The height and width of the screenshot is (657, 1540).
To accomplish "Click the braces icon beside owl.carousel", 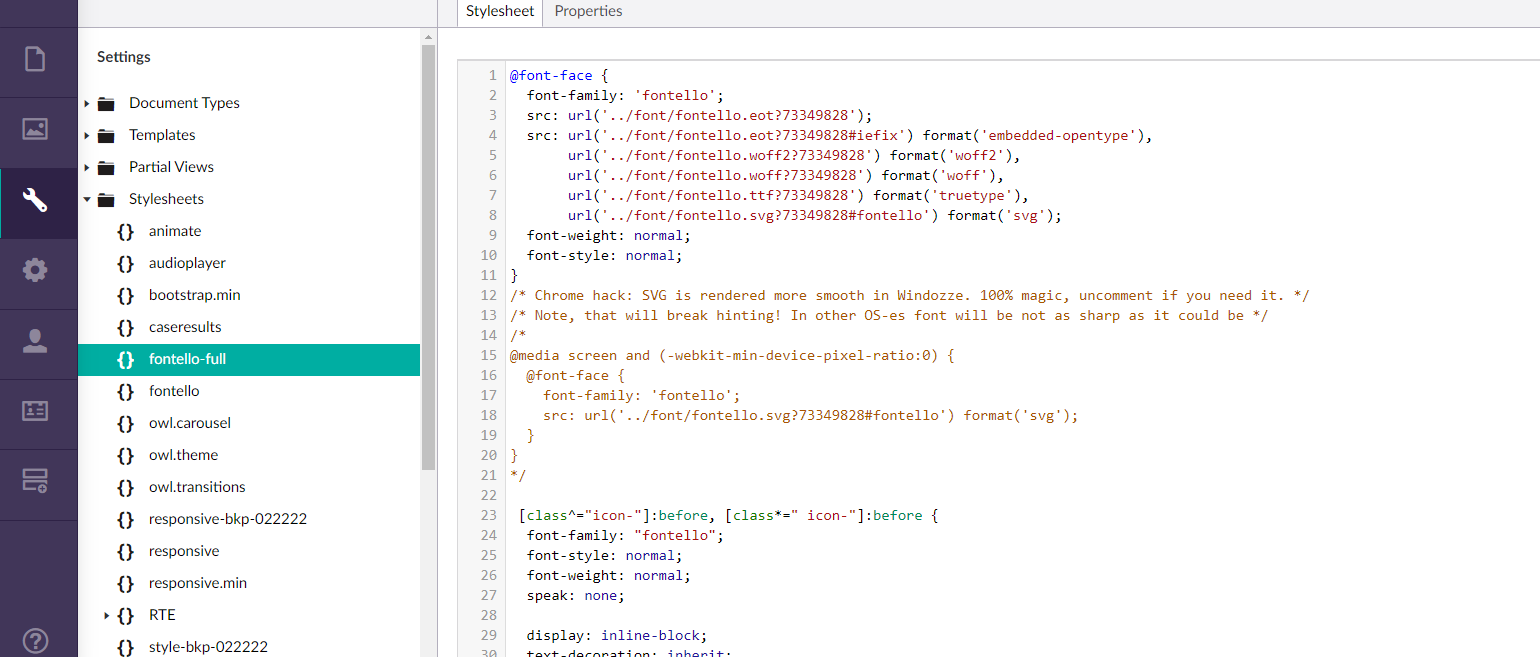I will point(125,423).
